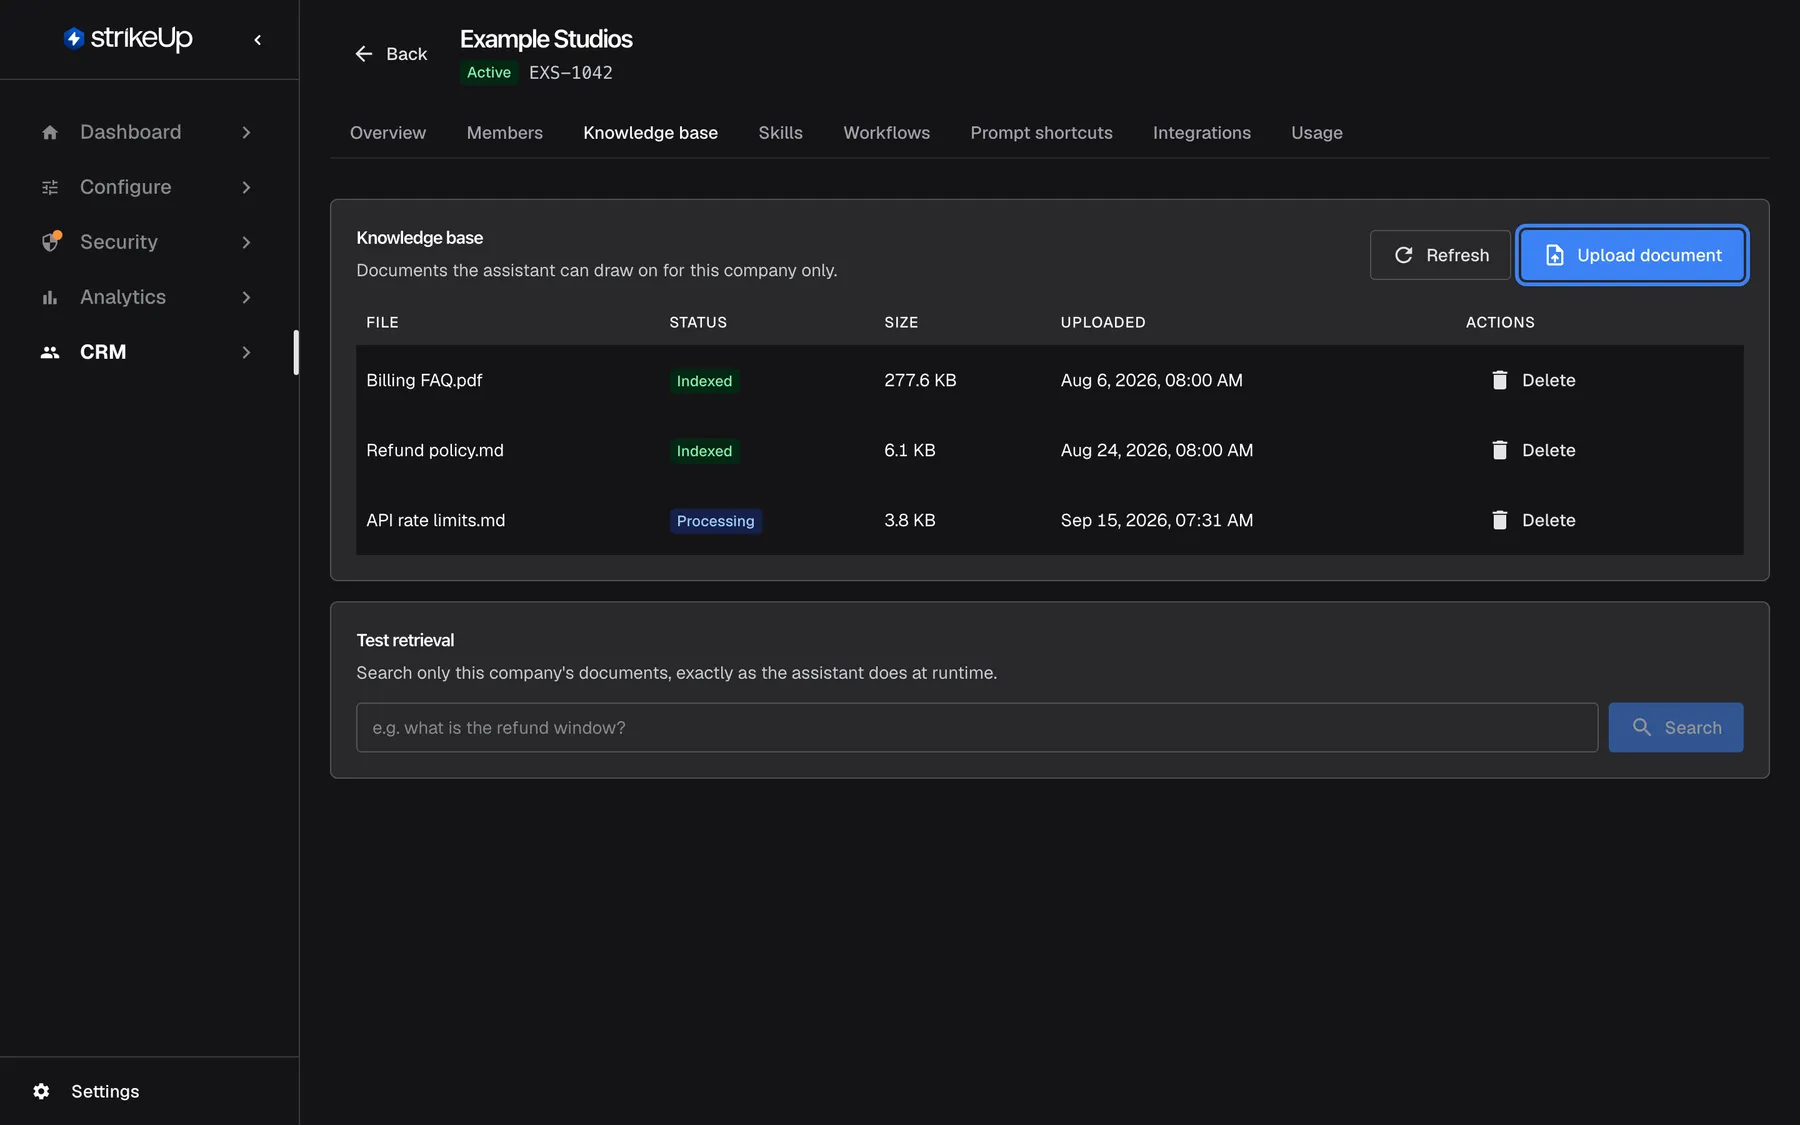The width and height of the screenshot is (1800, 1125).
Task: Click the strikeUp lightning logo icon
Action: [73, 38]
